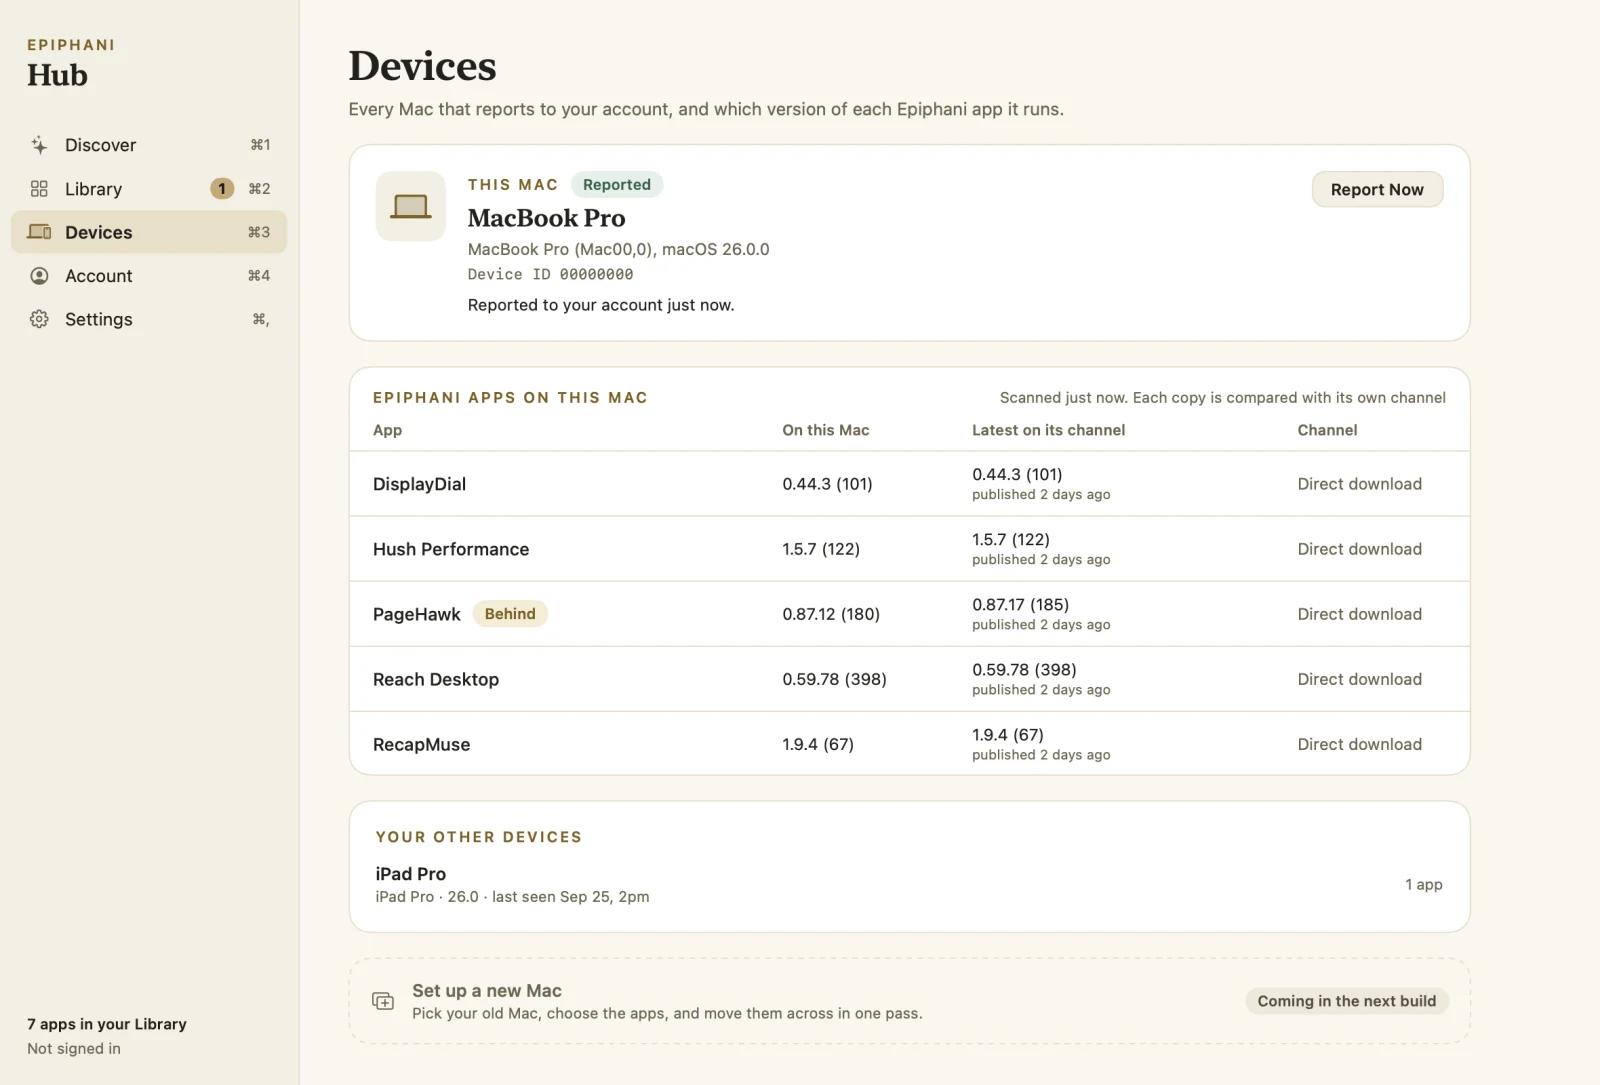
Task: Click the On this Mac column header
Action: pyautogui.click(x=826, y=430)
